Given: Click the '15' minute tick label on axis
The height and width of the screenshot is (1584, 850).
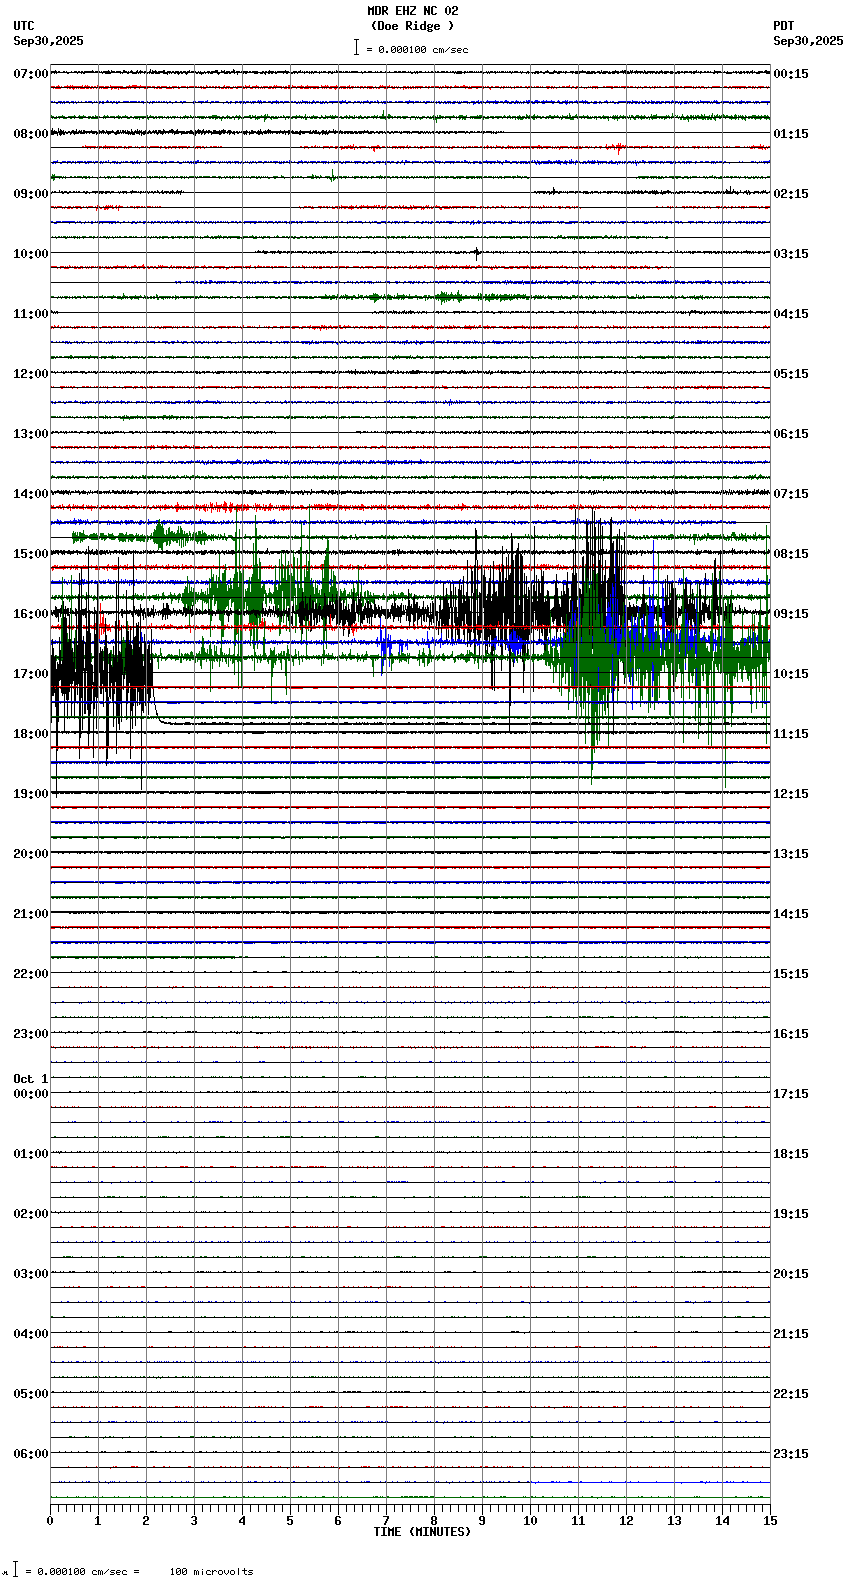Looking at the screenshot, I should coord(769,1521).
